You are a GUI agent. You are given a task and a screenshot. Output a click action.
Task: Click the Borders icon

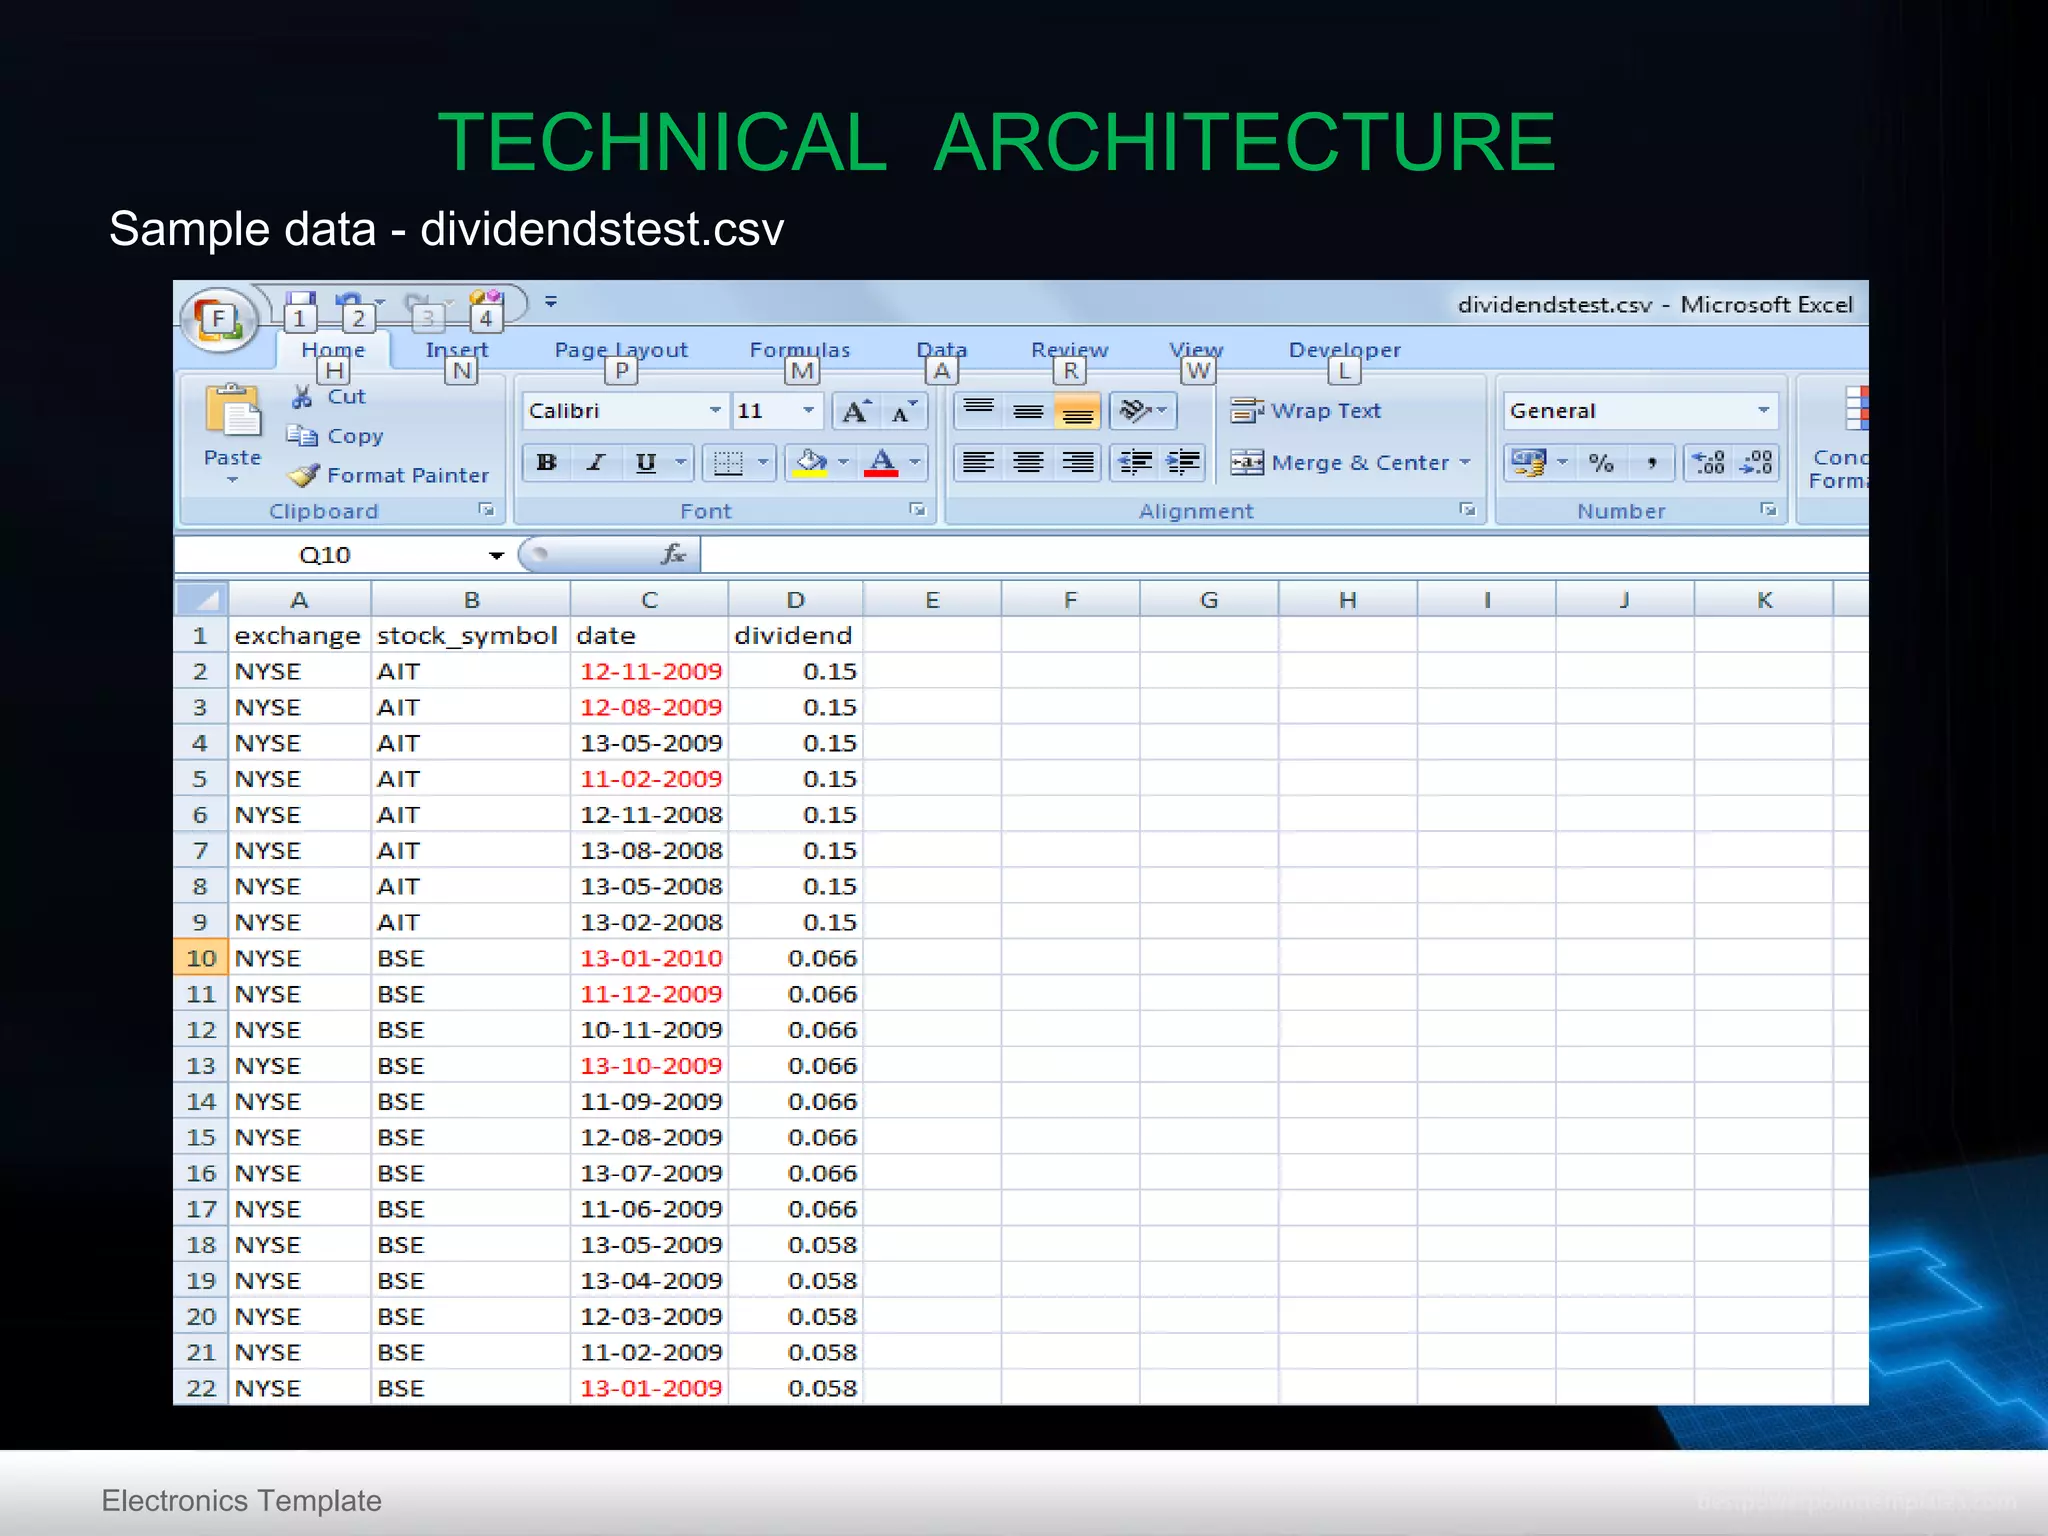point(728,462)
